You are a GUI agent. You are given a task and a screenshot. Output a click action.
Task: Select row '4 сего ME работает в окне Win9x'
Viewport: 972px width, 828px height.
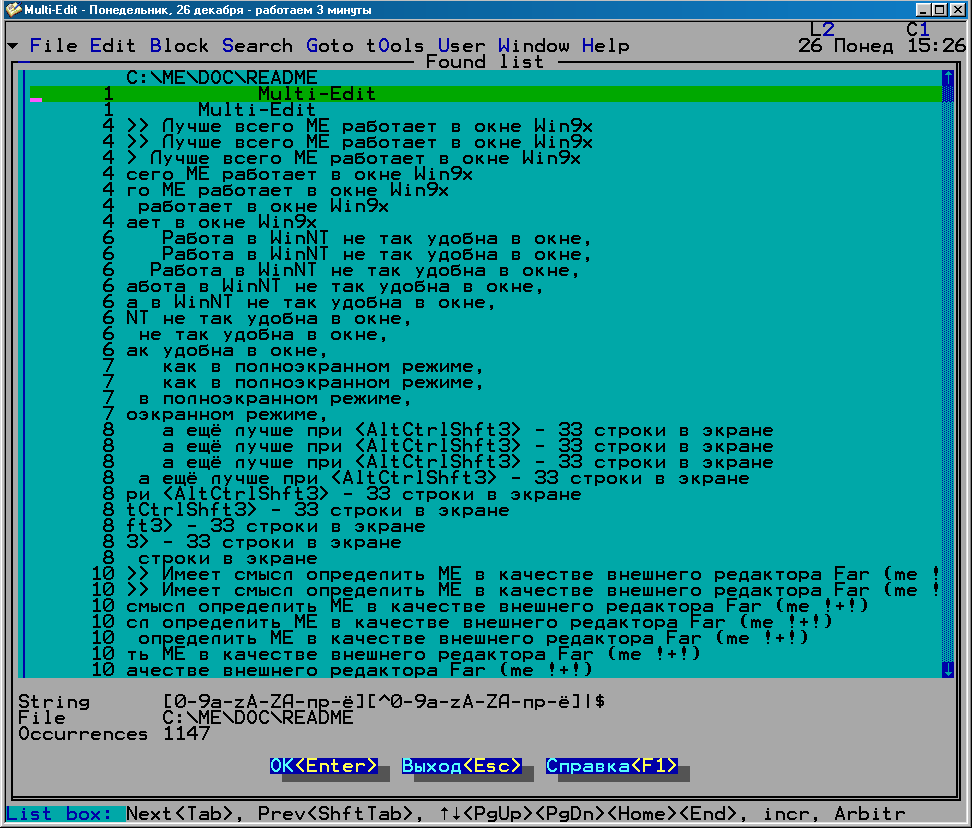click(485, 174)
